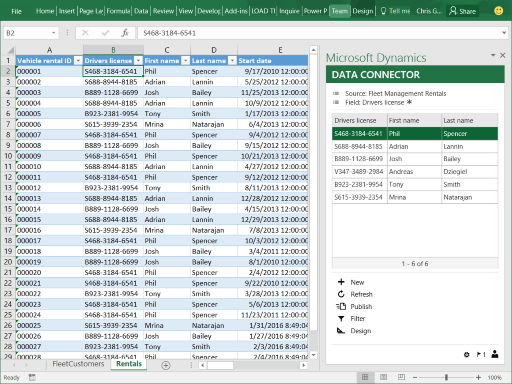Screen dimensions: 512x384
Task: Click the New button label
Action: click(x=357, y=282)
